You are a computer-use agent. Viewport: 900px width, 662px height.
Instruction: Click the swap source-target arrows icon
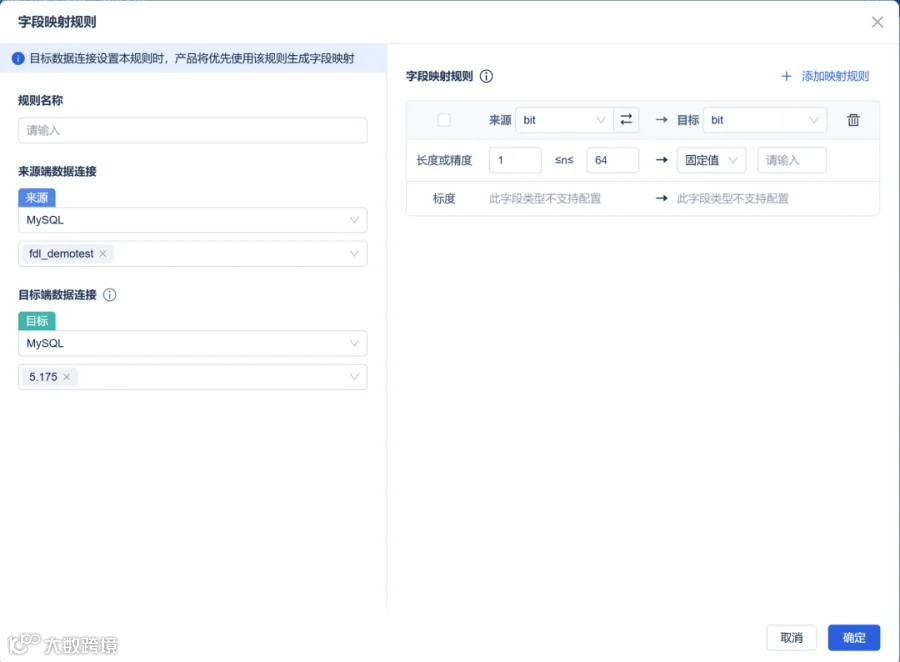(x=626, y=119)
